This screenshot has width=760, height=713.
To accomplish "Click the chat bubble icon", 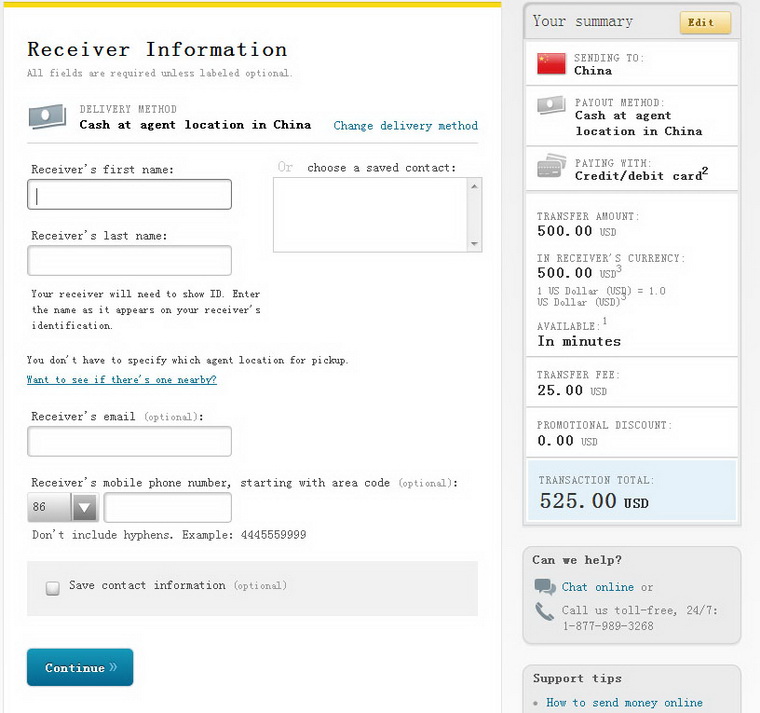I will (x=544, y=587).
